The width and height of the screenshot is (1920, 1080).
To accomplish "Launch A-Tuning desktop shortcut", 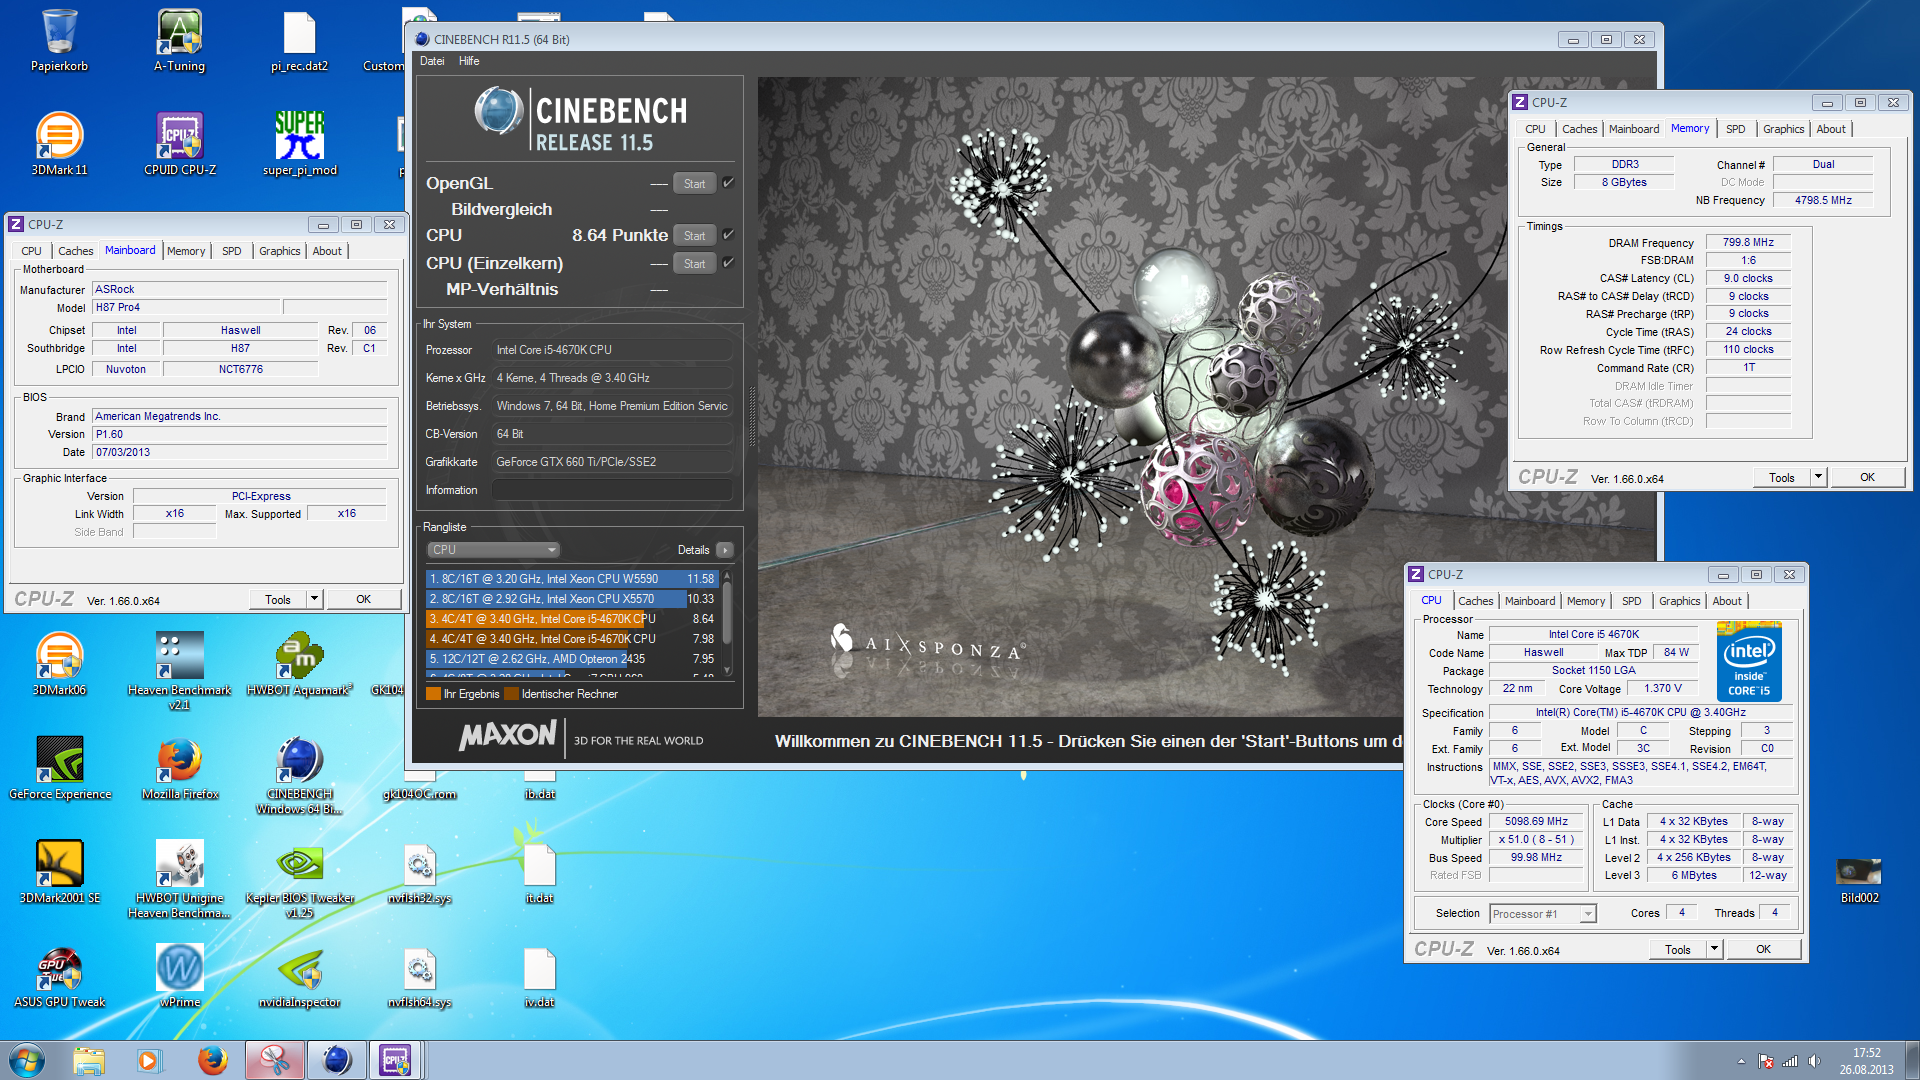I will pos(179,40).
